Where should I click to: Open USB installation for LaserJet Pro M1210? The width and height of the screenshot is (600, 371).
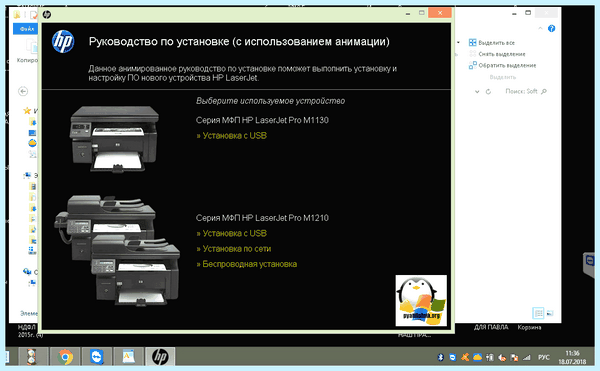click(232, 233)
